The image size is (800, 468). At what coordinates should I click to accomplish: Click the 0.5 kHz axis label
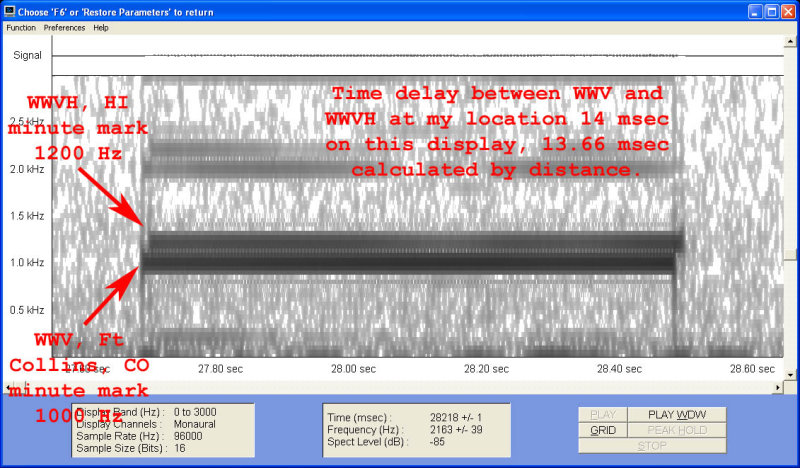click(x=27, y=310)
